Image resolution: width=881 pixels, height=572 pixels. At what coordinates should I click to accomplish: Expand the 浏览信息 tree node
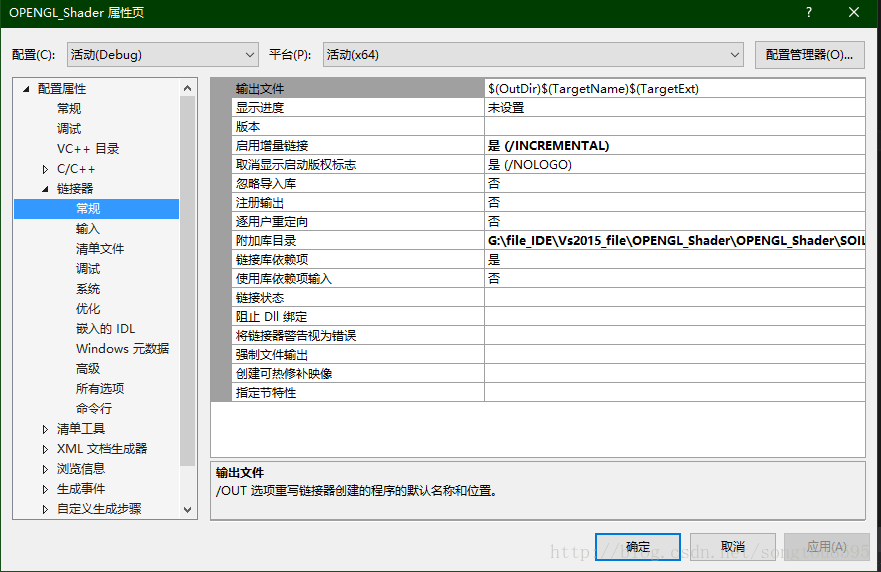pyautogui.click(x=46, y=469)
